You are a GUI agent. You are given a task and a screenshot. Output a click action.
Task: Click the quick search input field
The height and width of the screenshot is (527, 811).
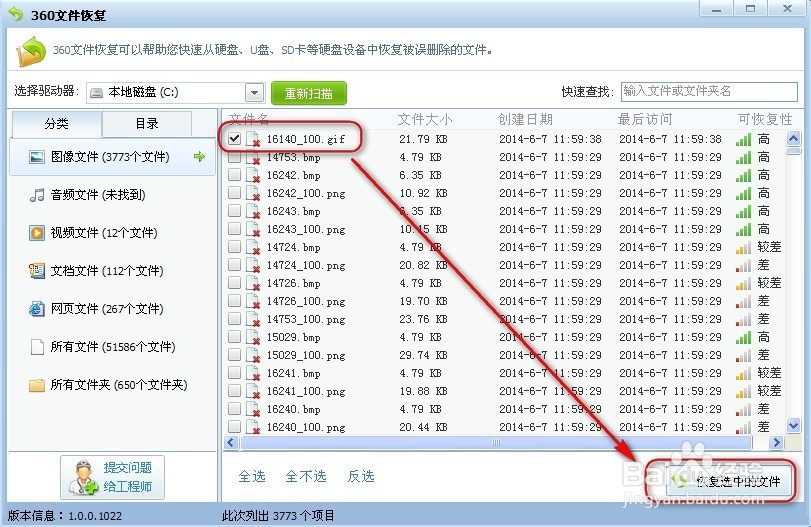709,92
